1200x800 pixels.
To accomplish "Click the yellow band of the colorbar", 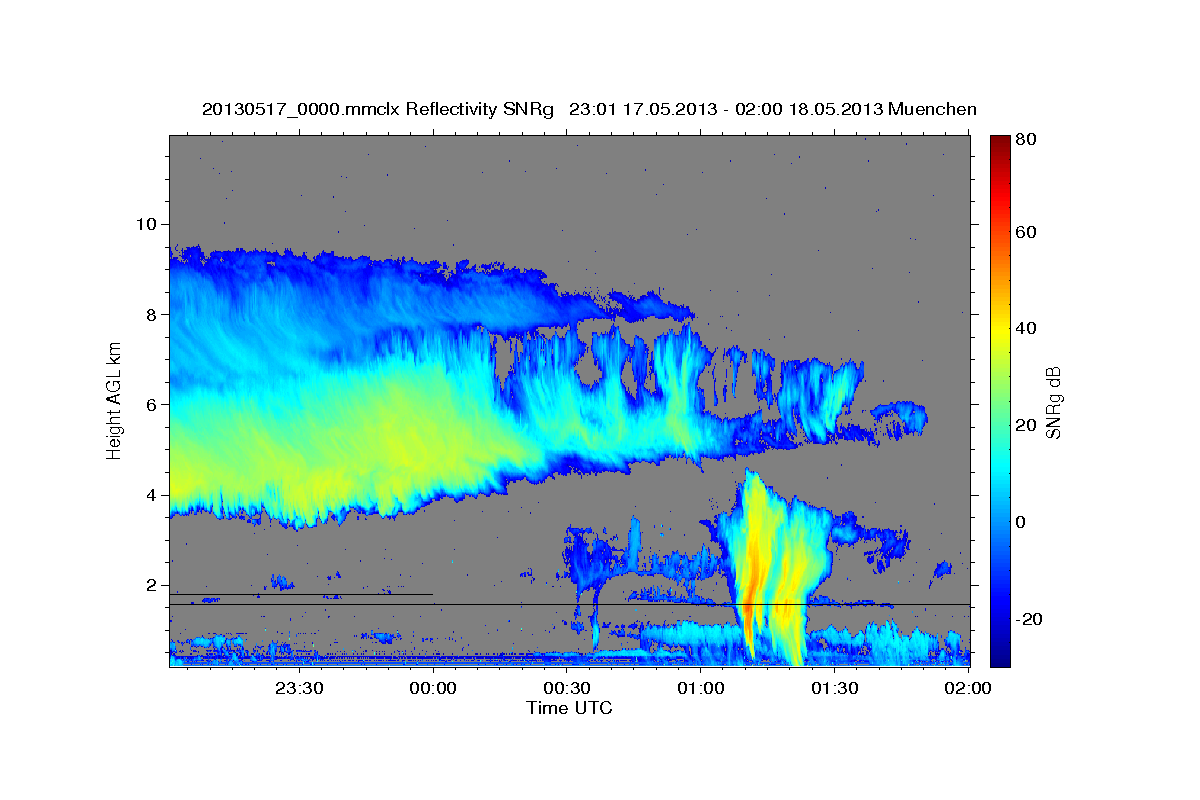I will [1000, 330].
